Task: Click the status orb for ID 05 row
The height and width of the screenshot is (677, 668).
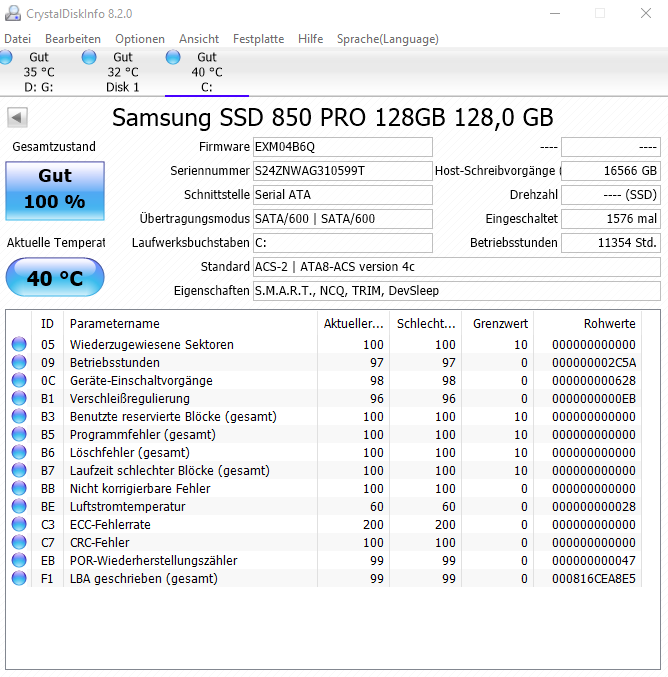Action: click(x=19, y=344)
